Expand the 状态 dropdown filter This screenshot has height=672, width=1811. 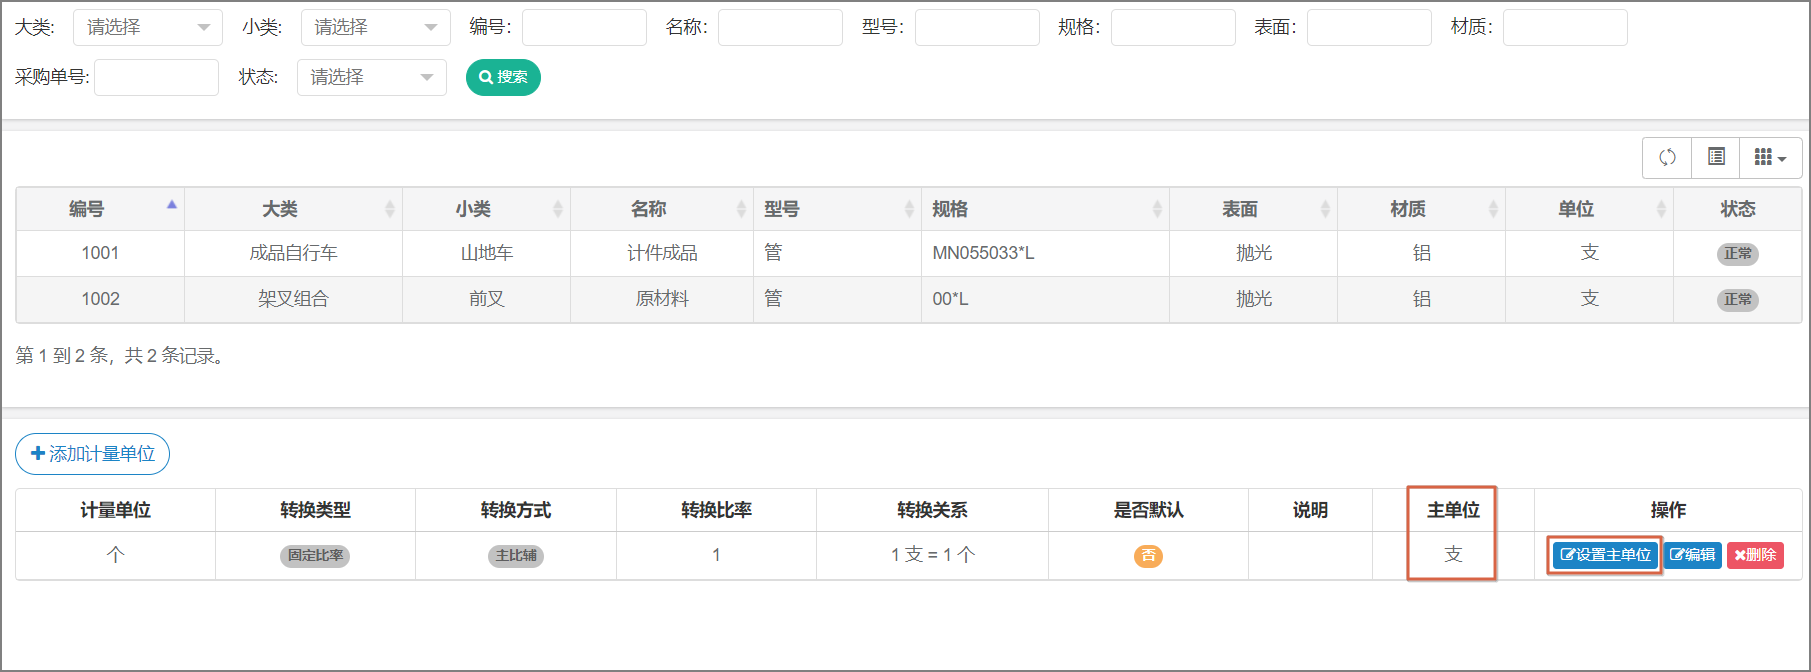click(371, 77)
